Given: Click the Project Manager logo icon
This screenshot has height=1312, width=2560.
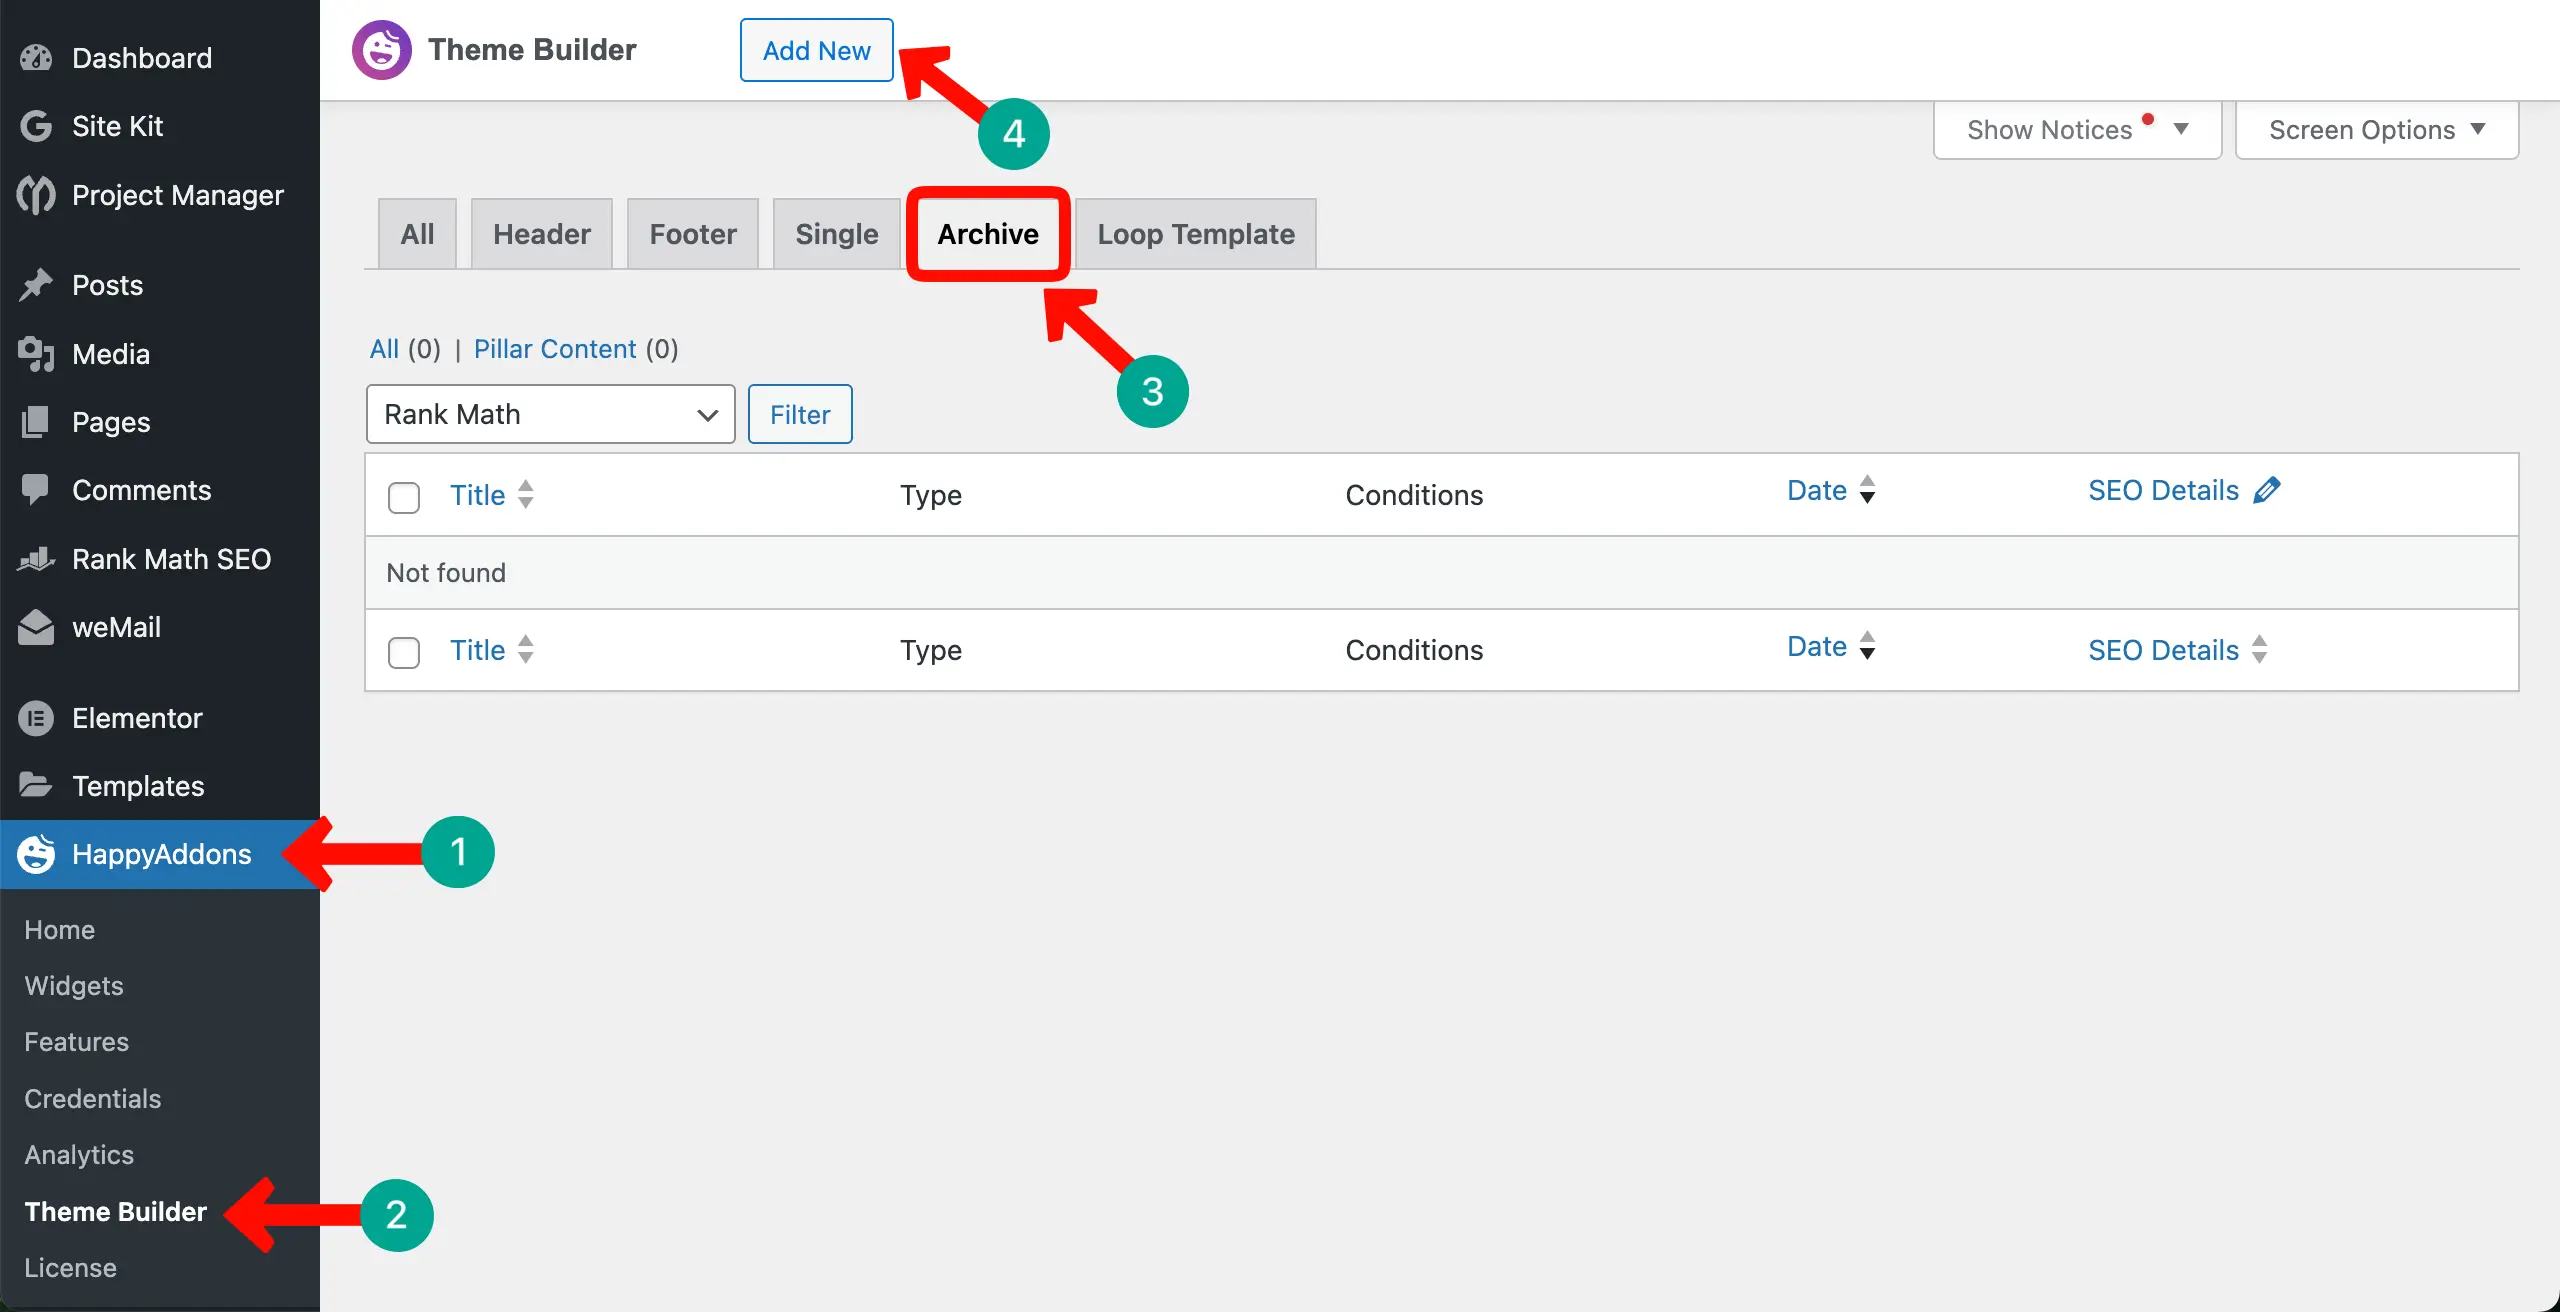Looking at the screenshot, I should [36, 195].
